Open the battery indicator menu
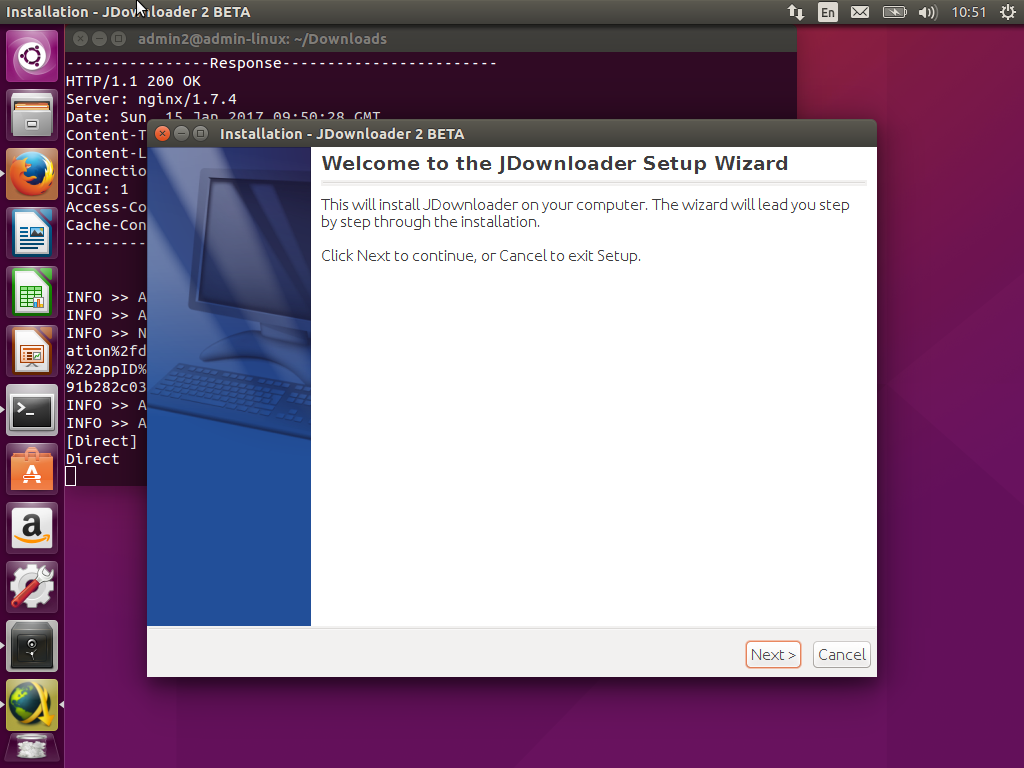 click(x=895, y=12)
